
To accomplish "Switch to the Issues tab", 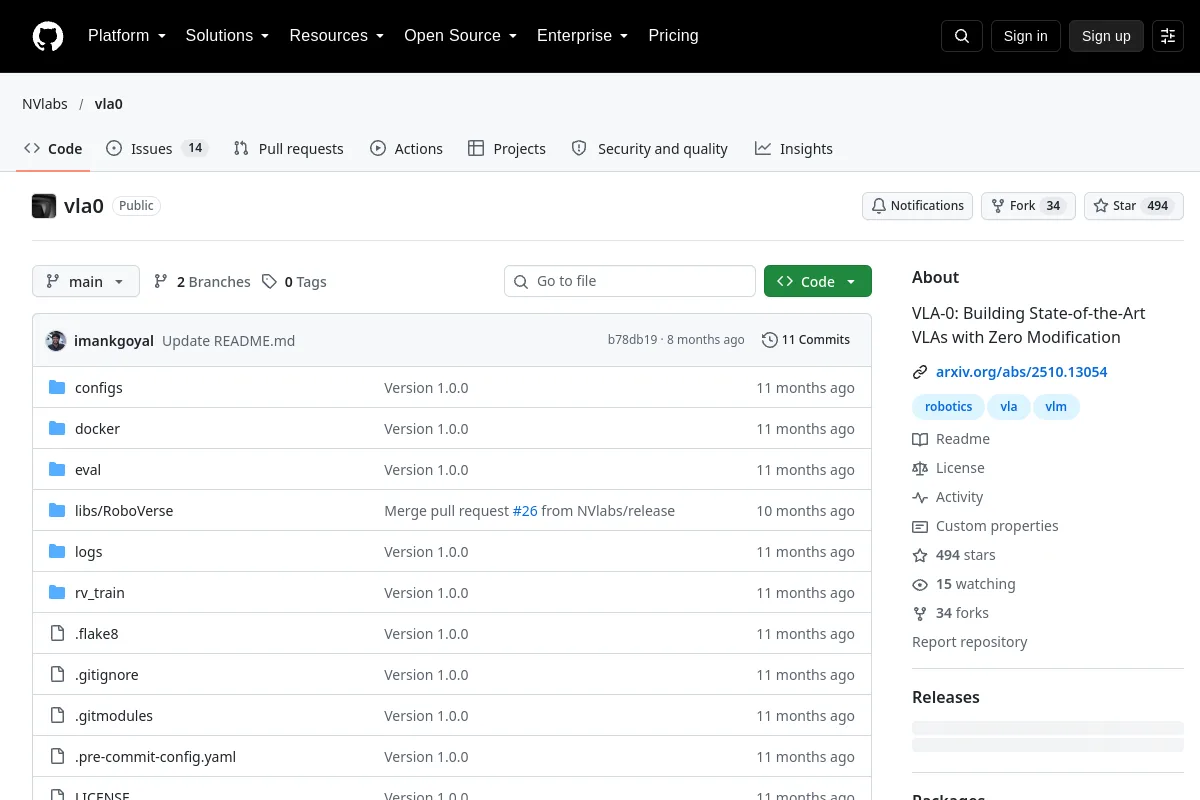I will pos(156,149).
